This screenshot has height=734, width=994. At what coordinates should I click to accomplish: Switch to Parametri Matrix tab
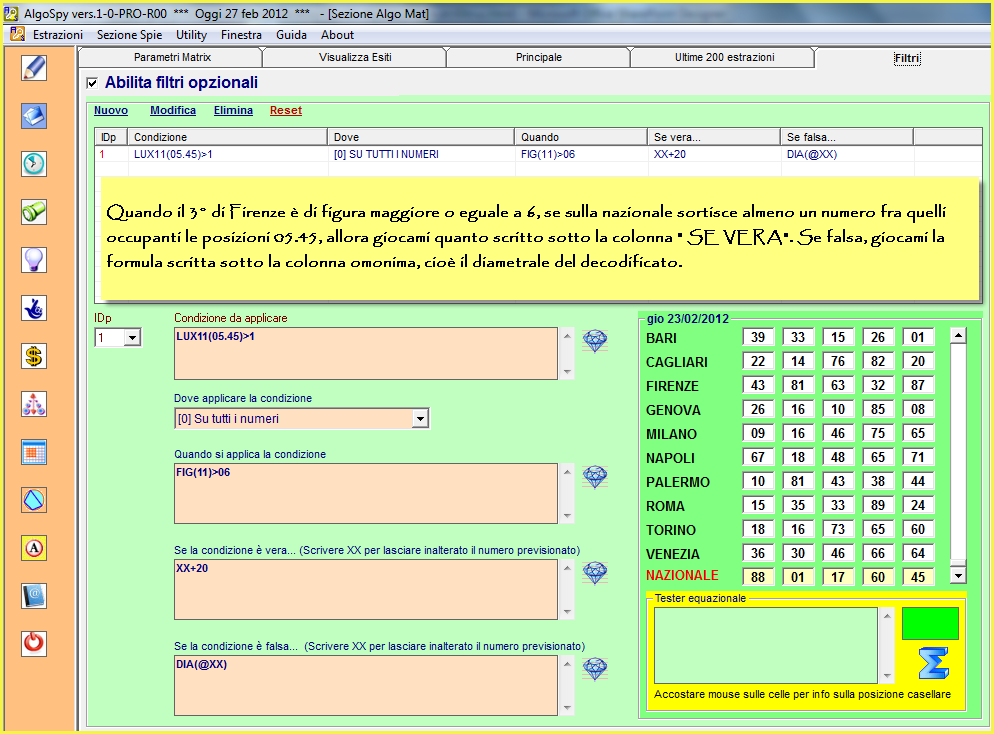(x=172, y=57)
